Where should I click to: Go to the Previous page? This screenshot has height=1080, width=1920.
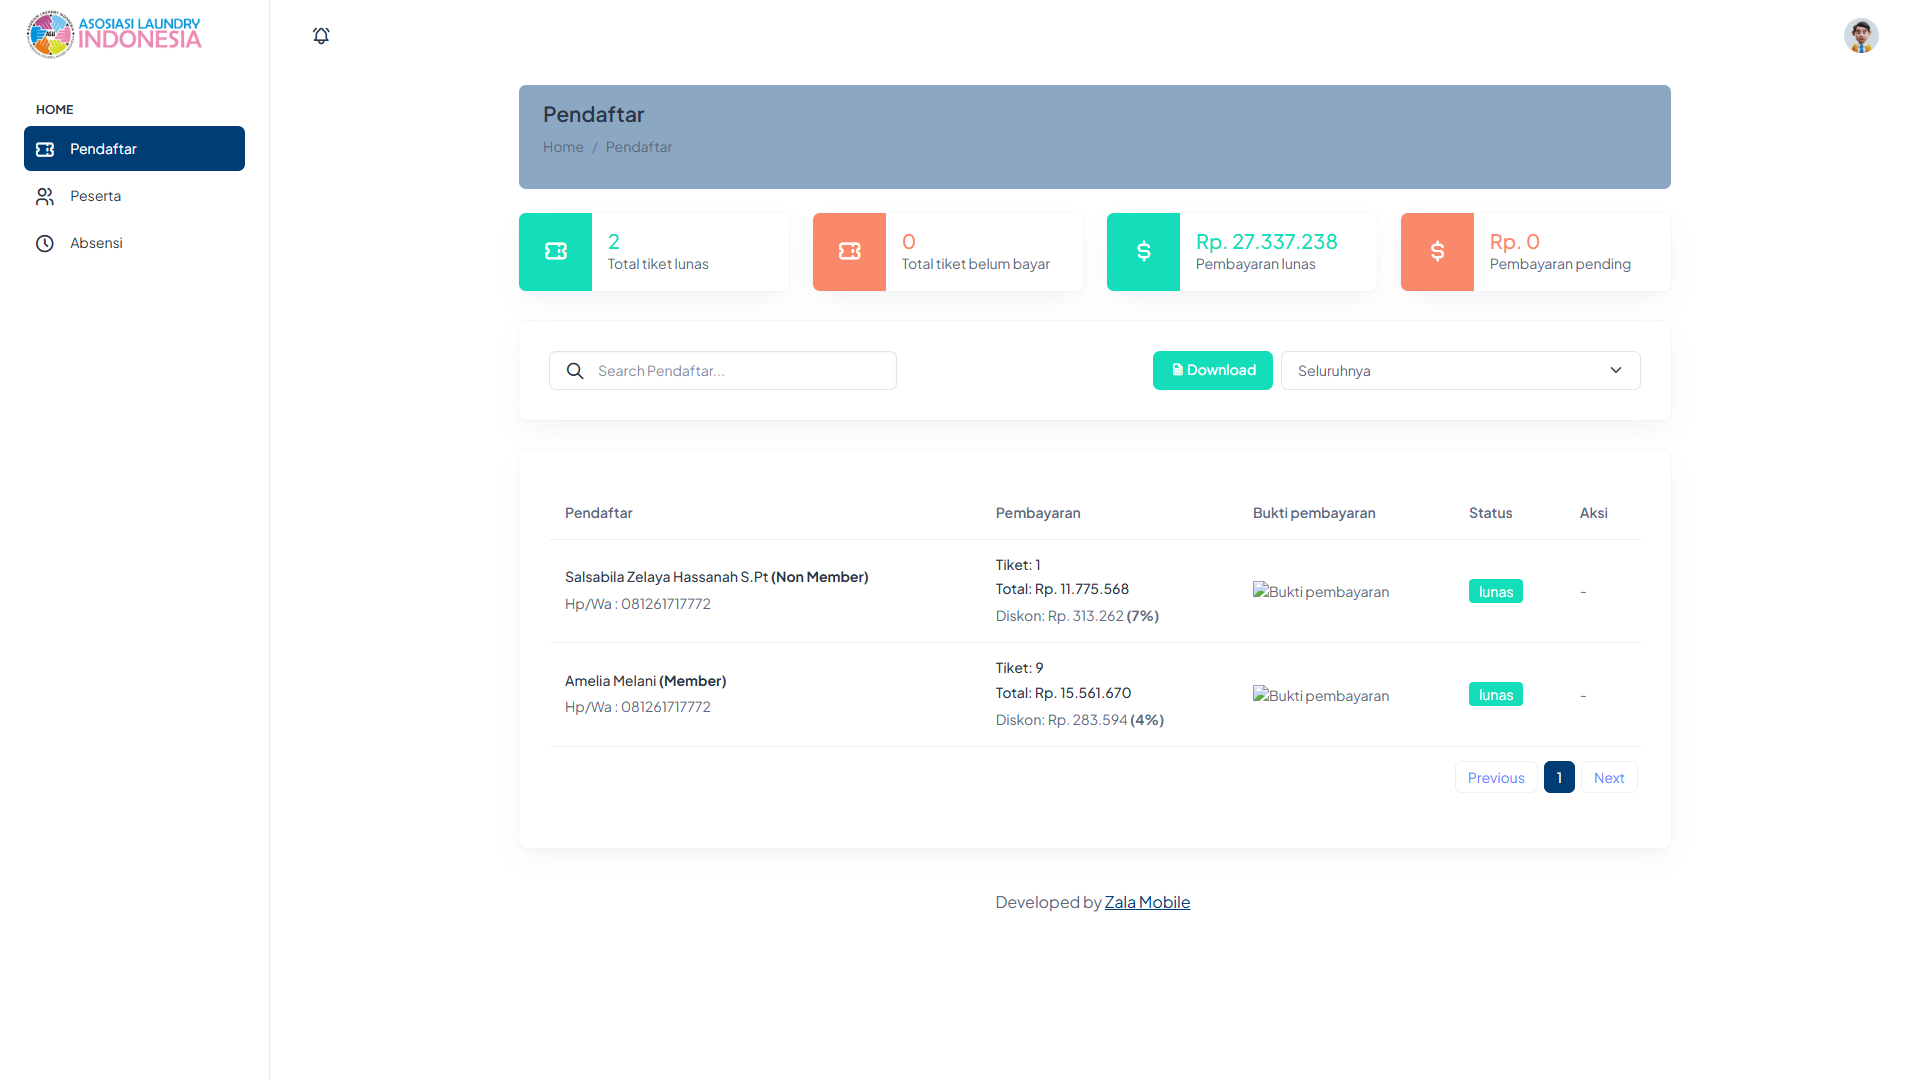point(1496,778)
